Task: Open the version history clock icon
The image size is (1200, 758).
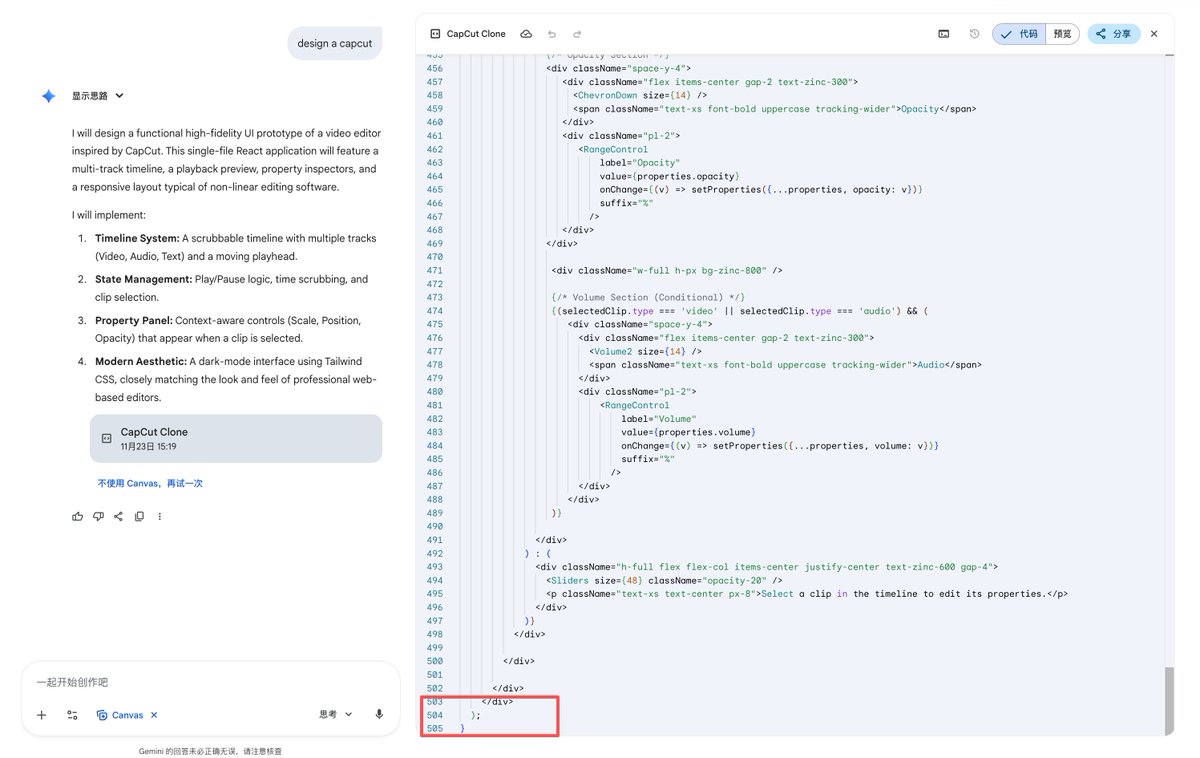Action: (974, 34)
